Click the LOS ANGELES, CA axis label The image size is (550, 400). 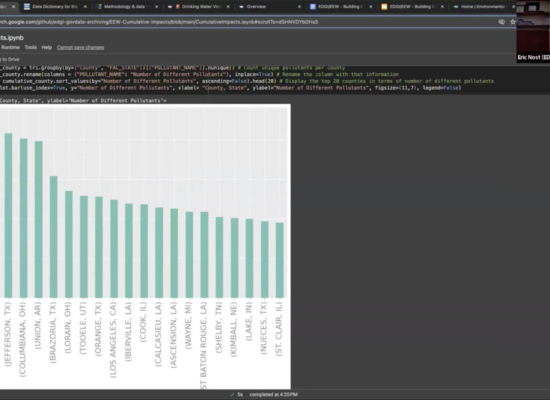(x=113, y=340)
